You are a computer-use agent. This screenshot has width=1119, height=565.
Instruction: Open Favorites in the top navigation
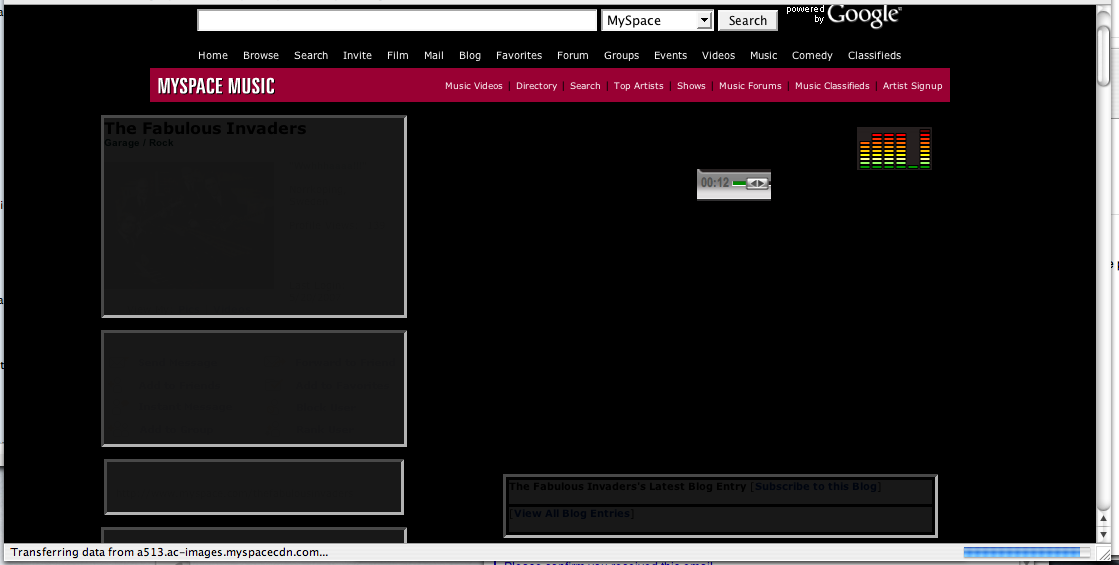click(519, 55)
